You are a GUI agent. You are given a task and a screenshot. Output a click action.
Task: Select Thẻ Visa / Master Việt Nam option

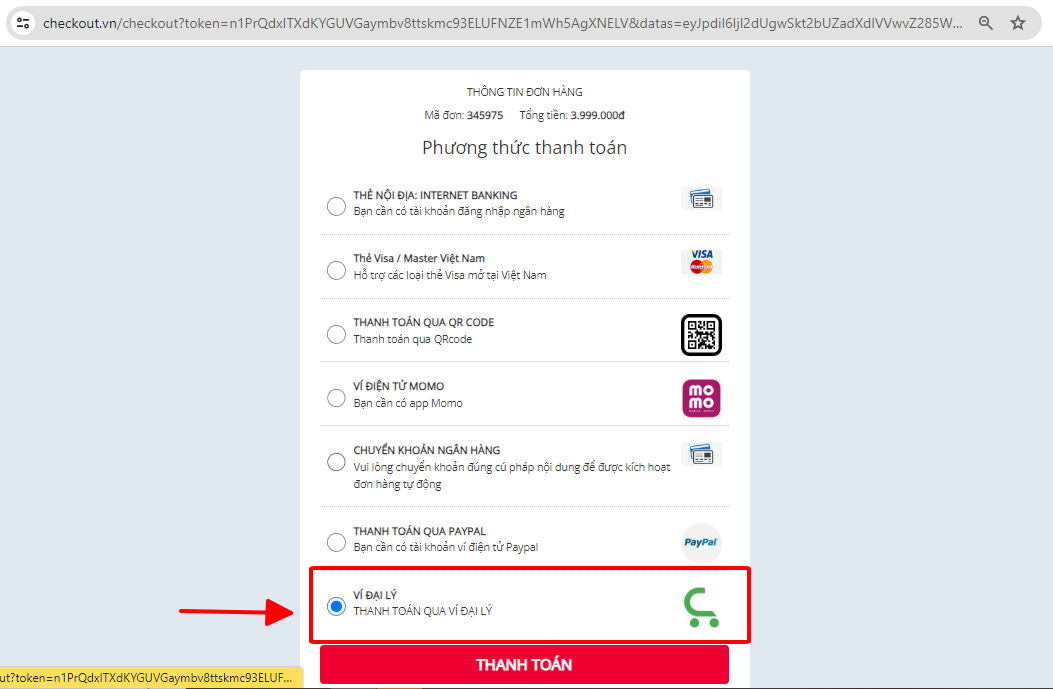pos(336,270)
